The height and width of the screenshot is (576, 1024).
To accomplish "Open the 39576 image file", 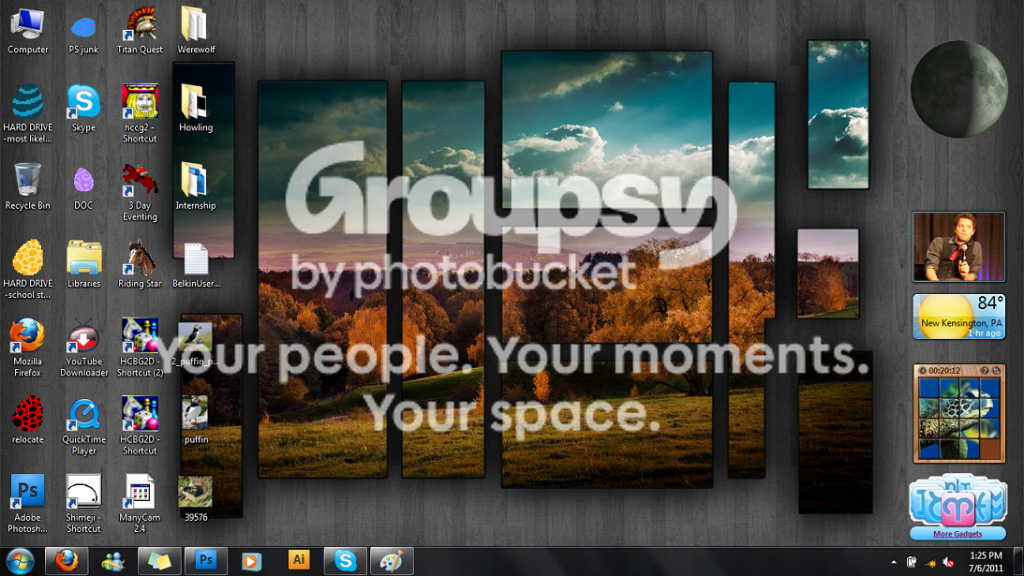I will pos(196,499).
